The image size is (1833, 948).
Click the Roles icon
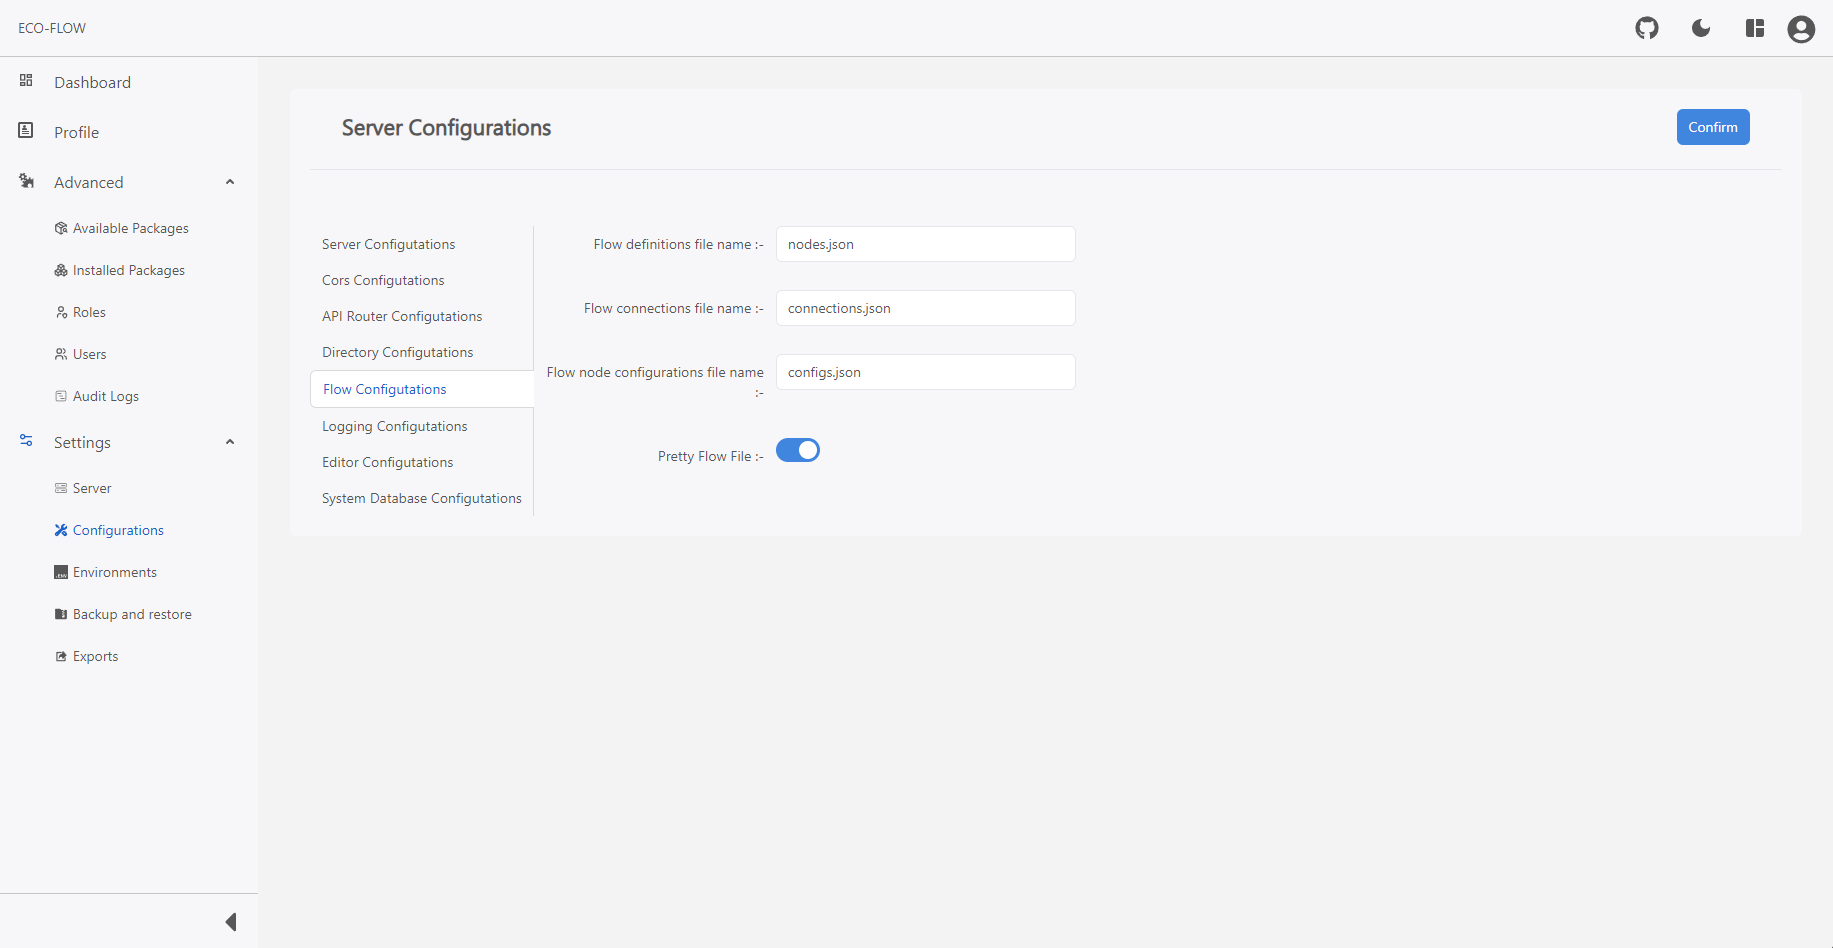point(61,312)
